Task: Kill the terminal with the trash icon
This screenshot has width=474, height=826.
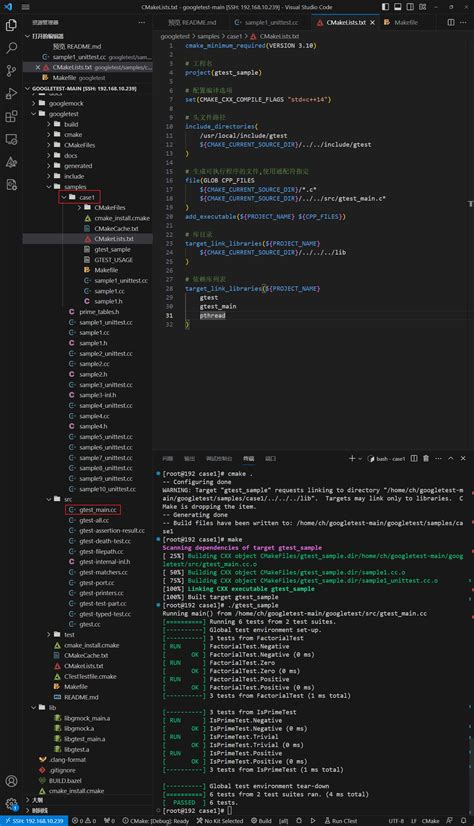Action: point(426,458)
